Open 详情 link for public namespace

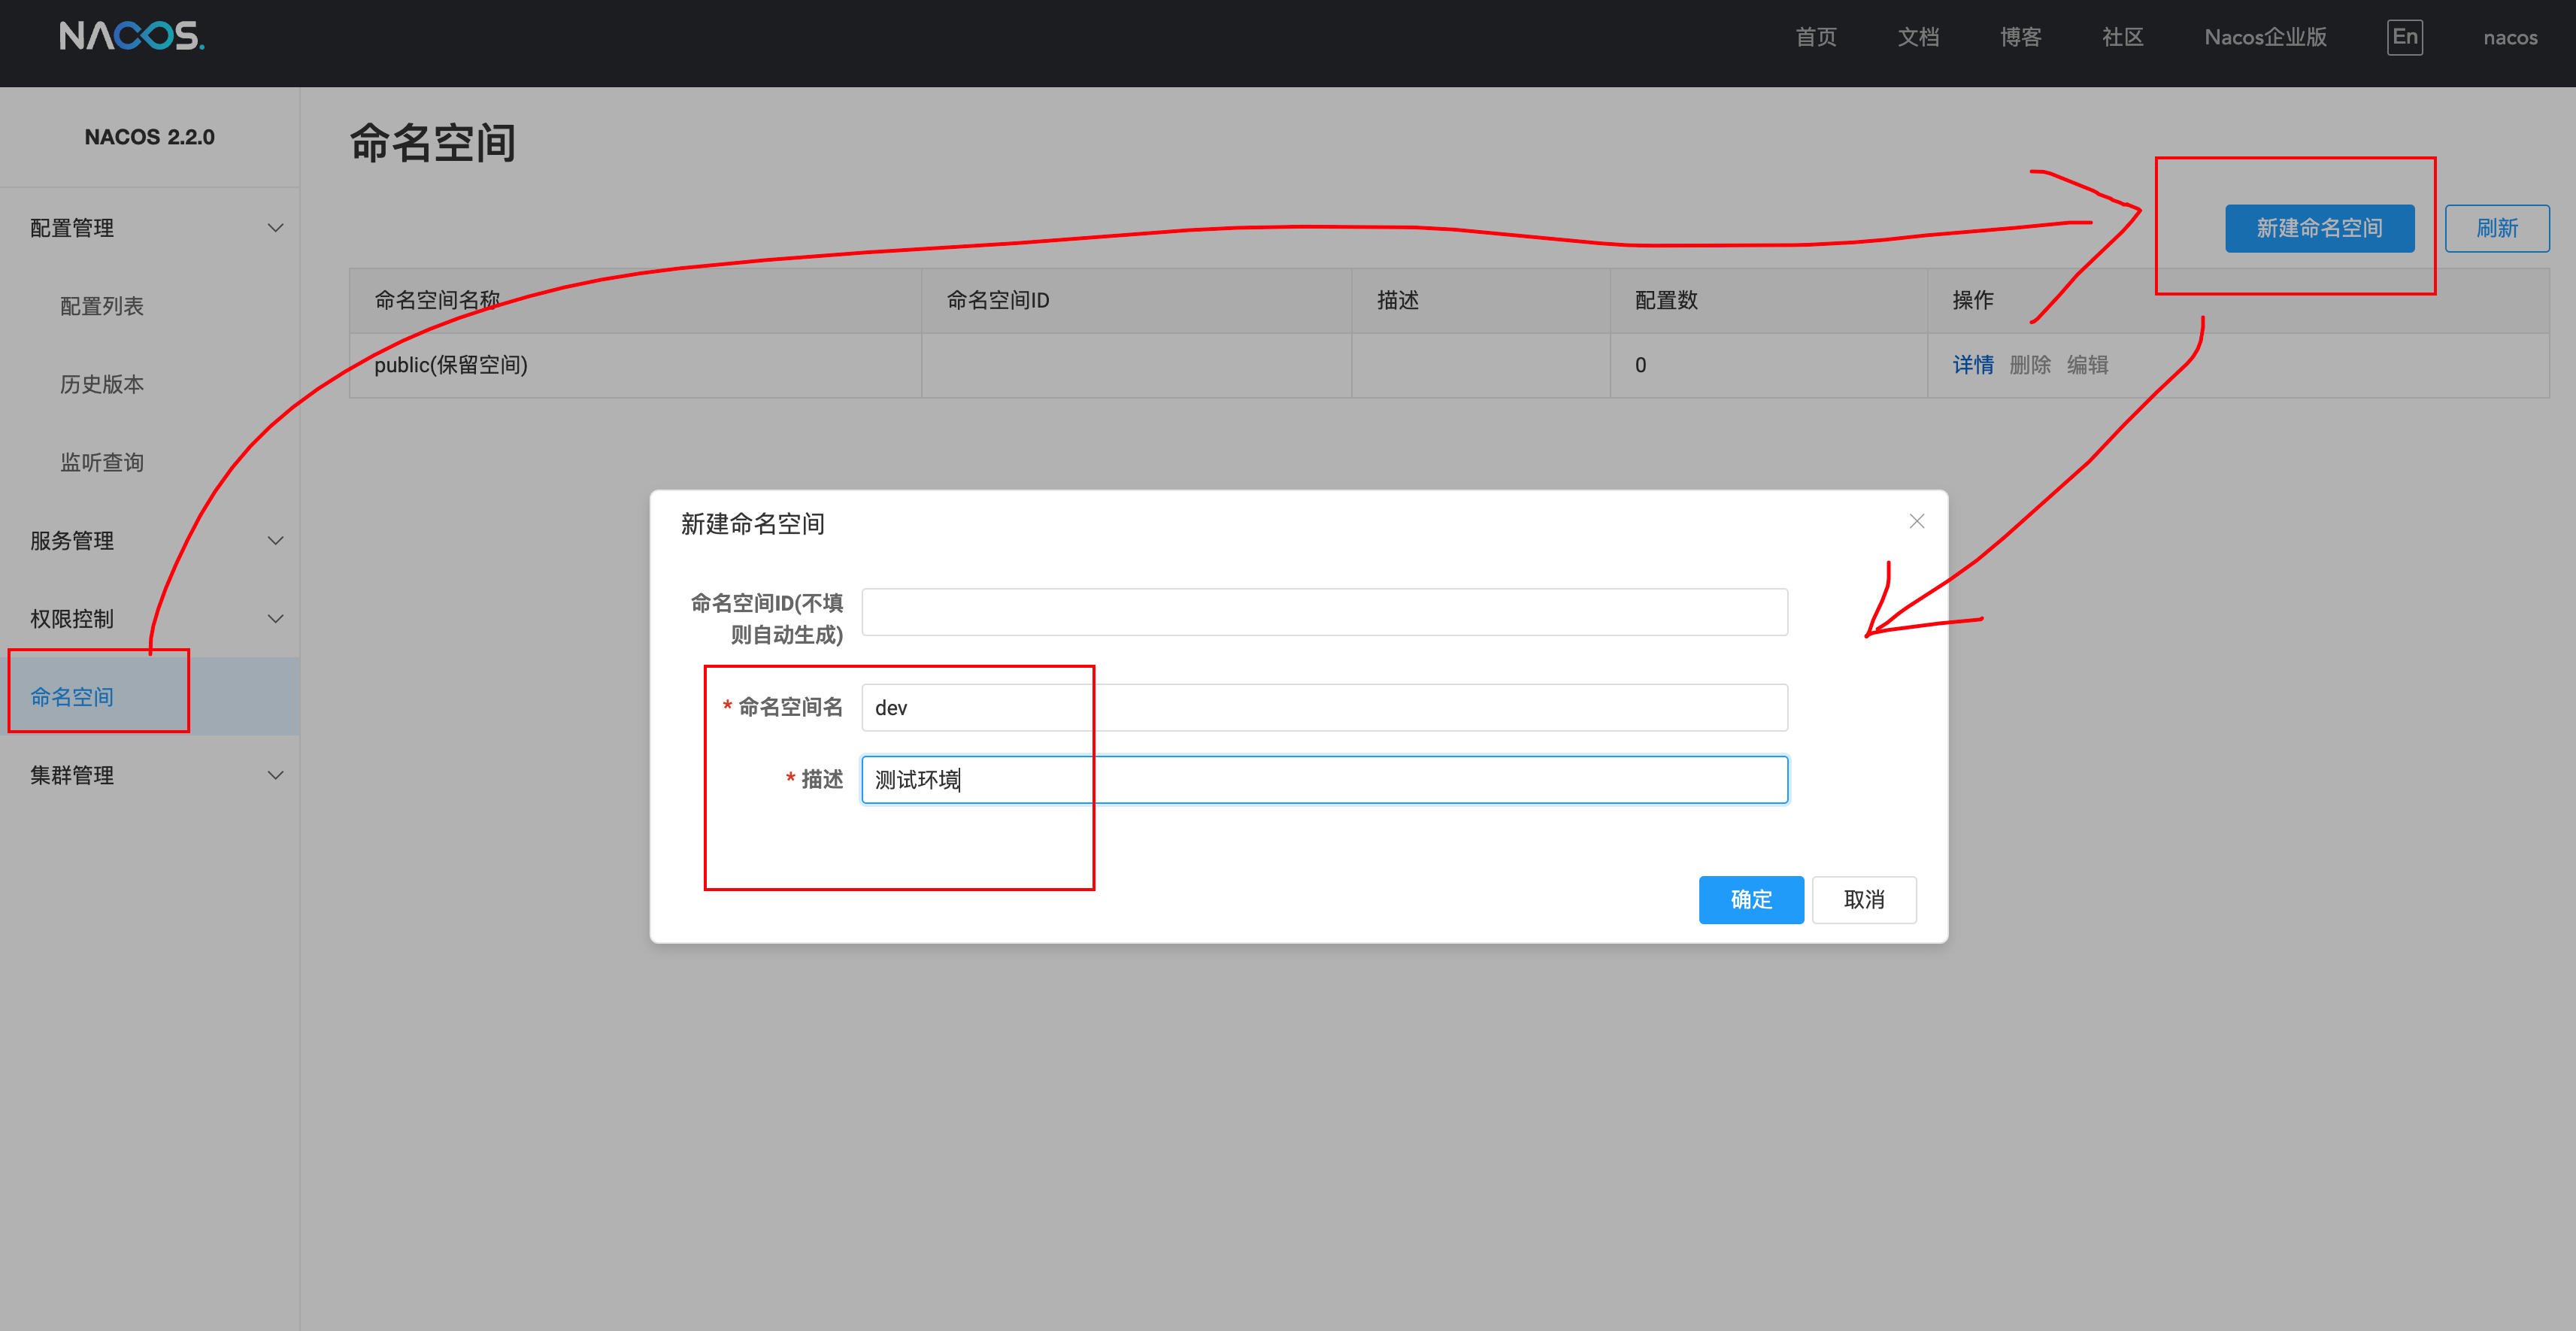(1972, 365)
